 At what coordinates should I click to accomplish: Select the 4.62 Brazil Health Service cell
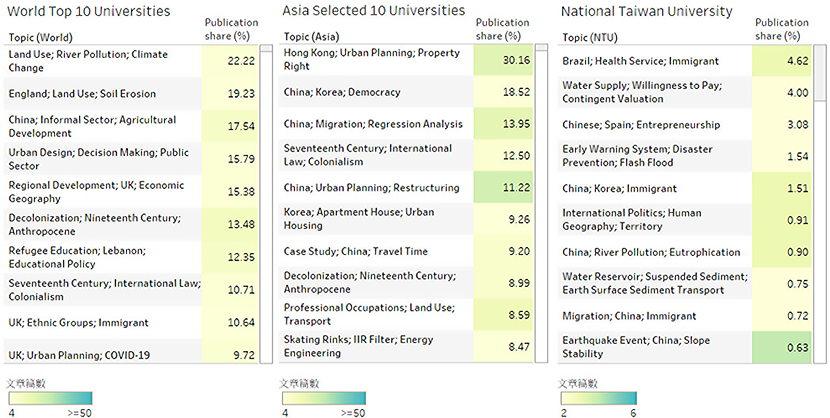[782, 61]
